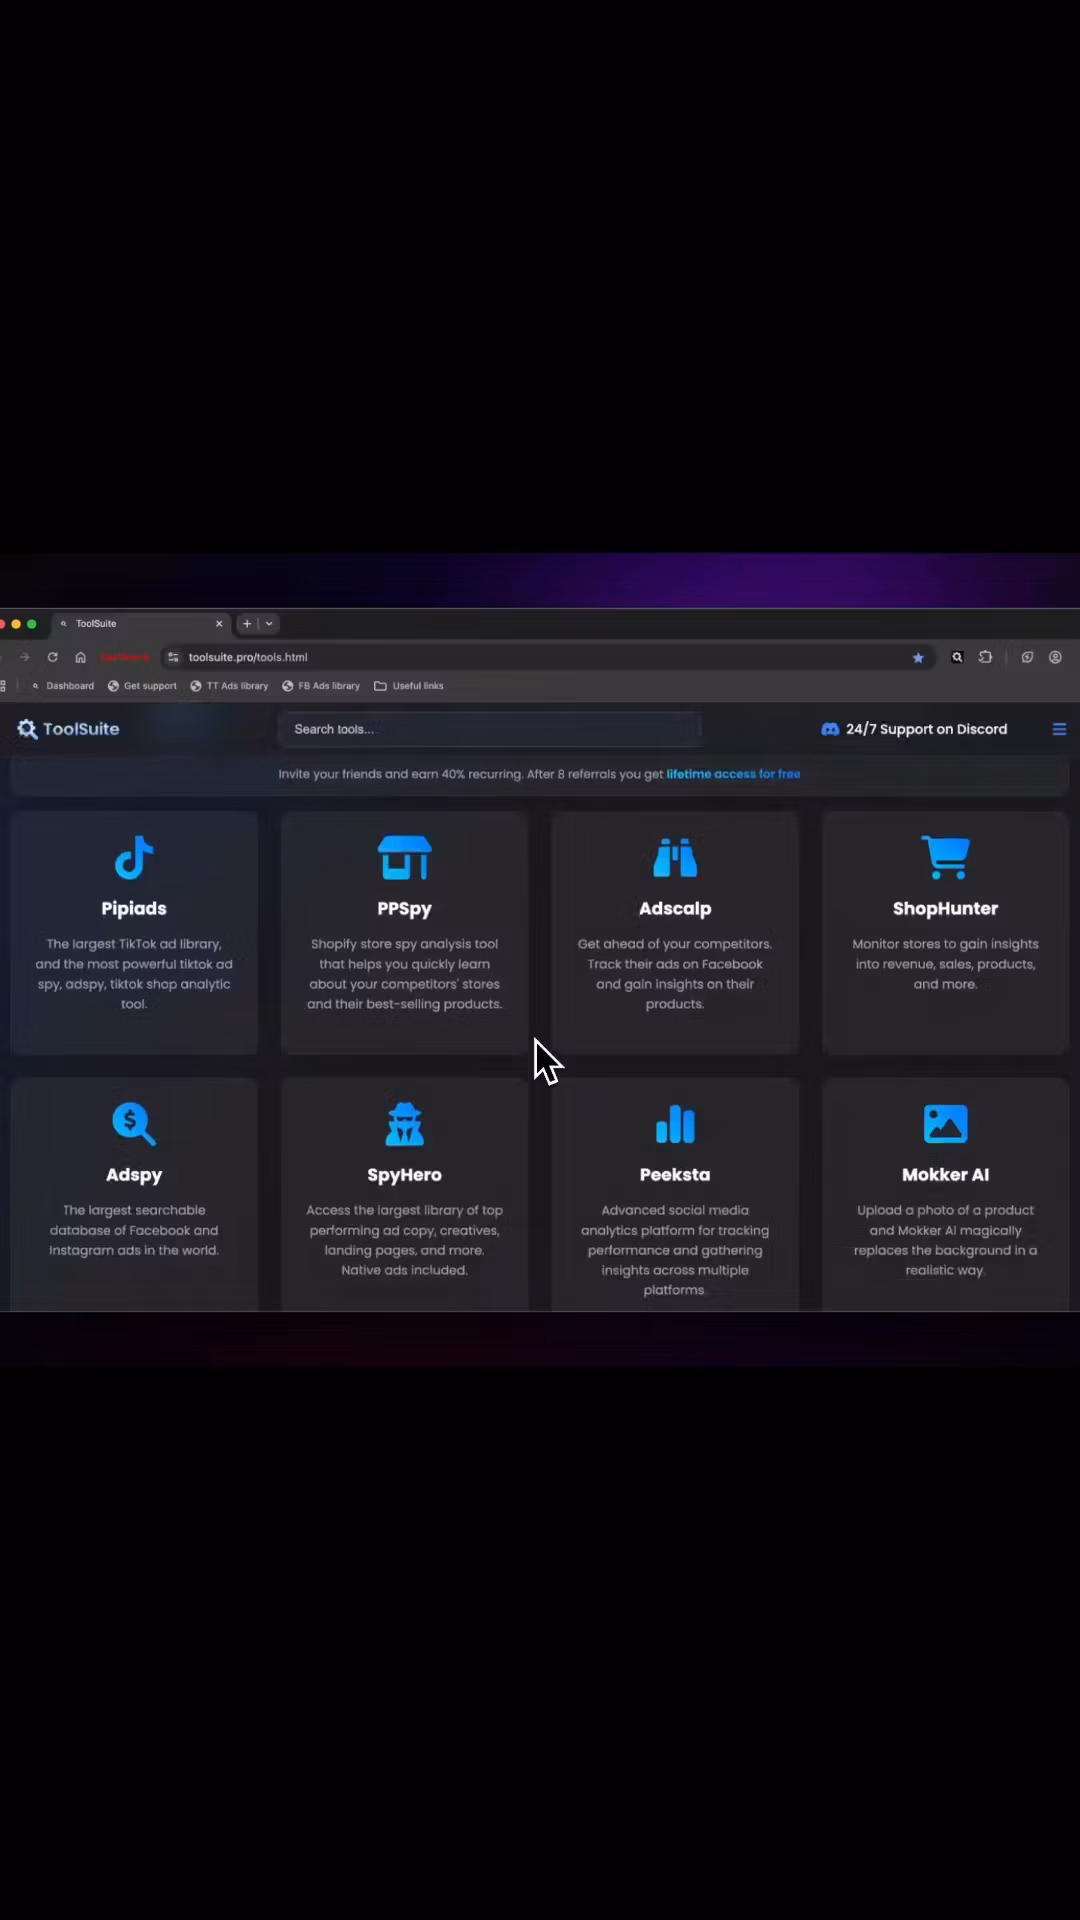Click the PPSpy store icon
This screenshot has height=1920, width=1080.
coord(404,857)
